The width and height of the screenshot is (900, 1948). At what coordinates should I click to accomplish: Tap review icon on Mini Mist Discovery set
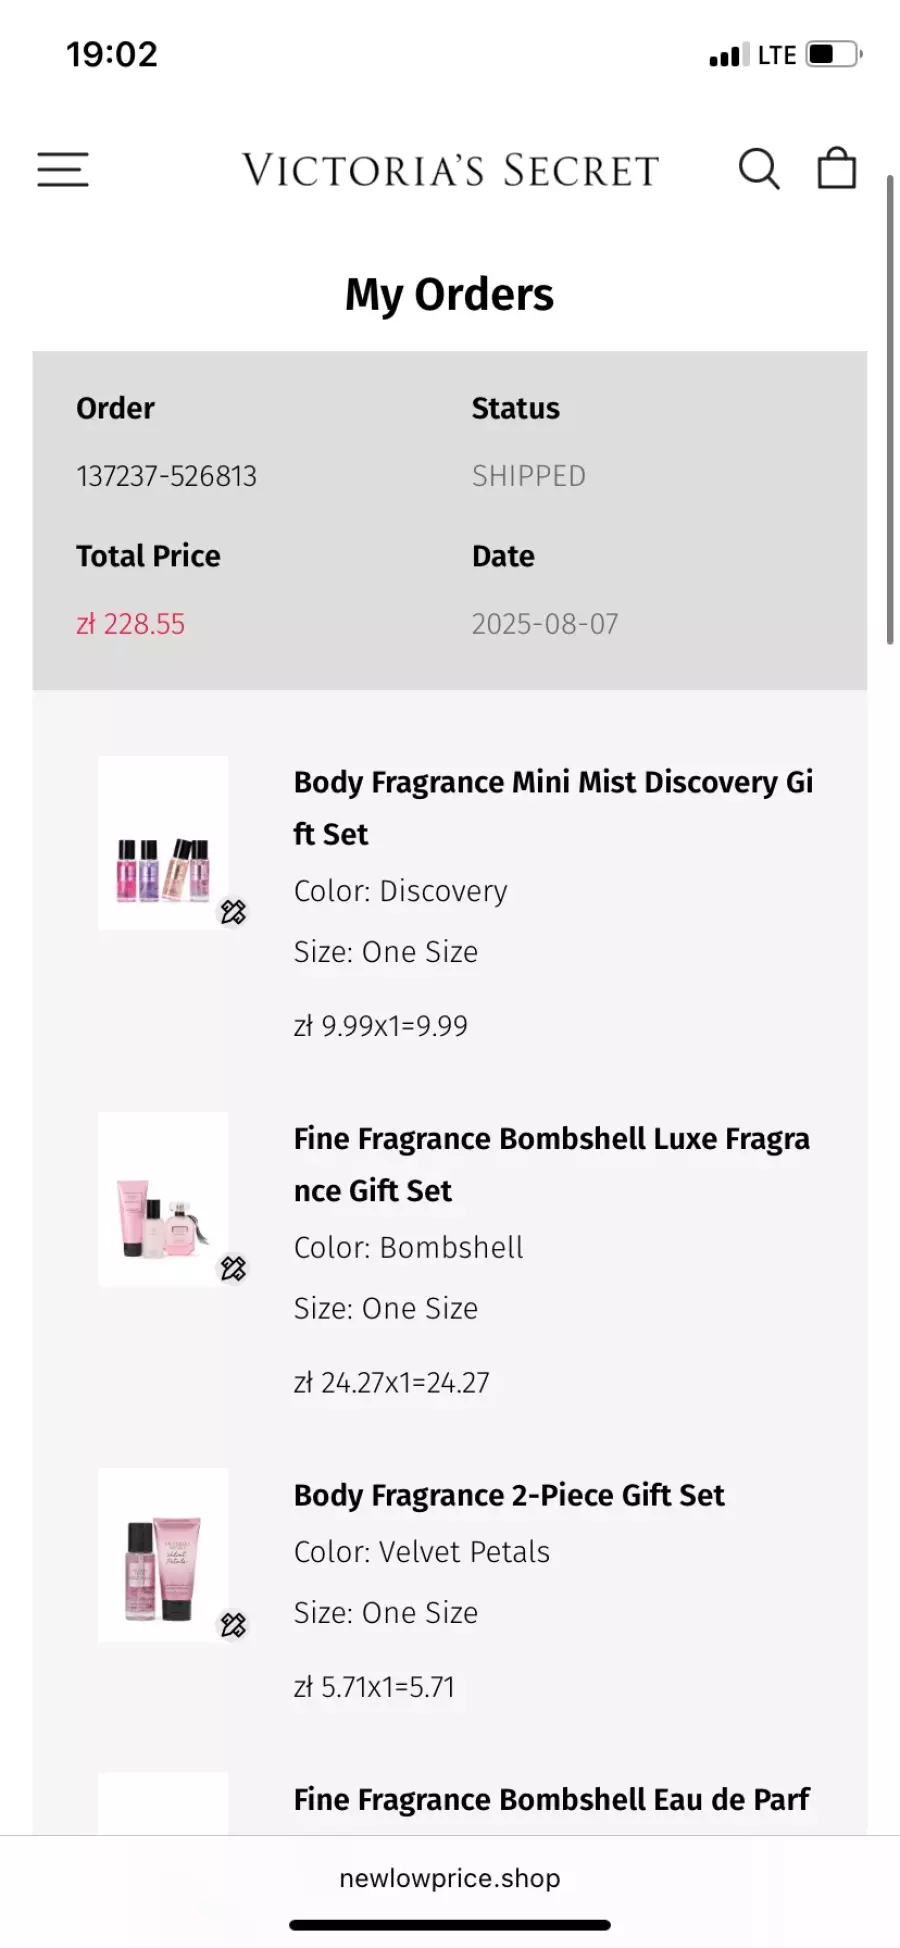233,912
